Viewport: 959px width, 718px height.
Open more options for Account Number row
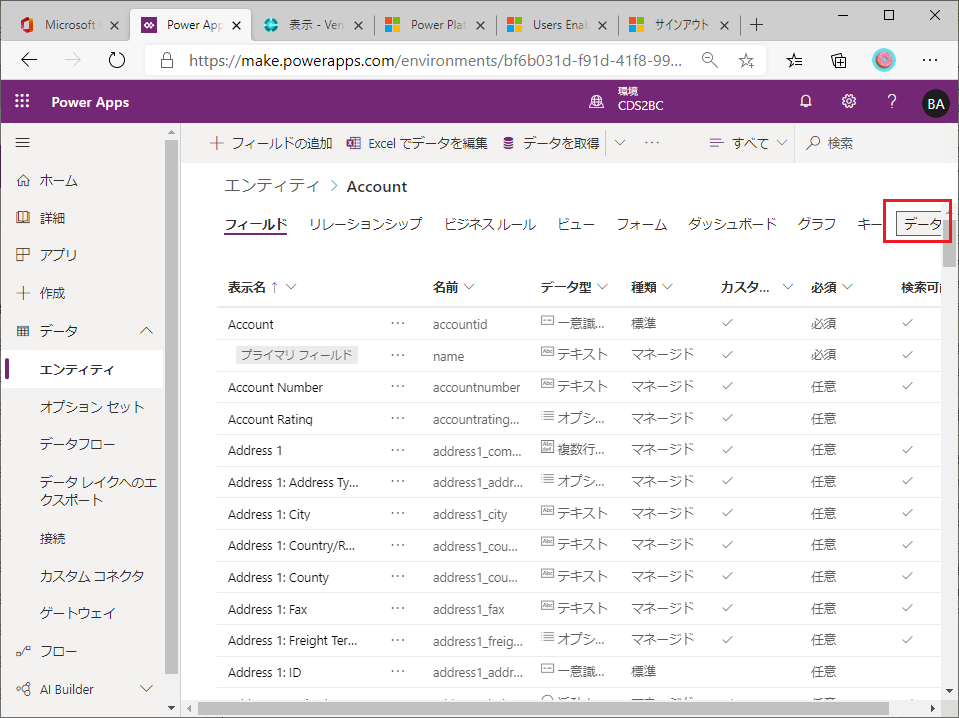(398, 387)
